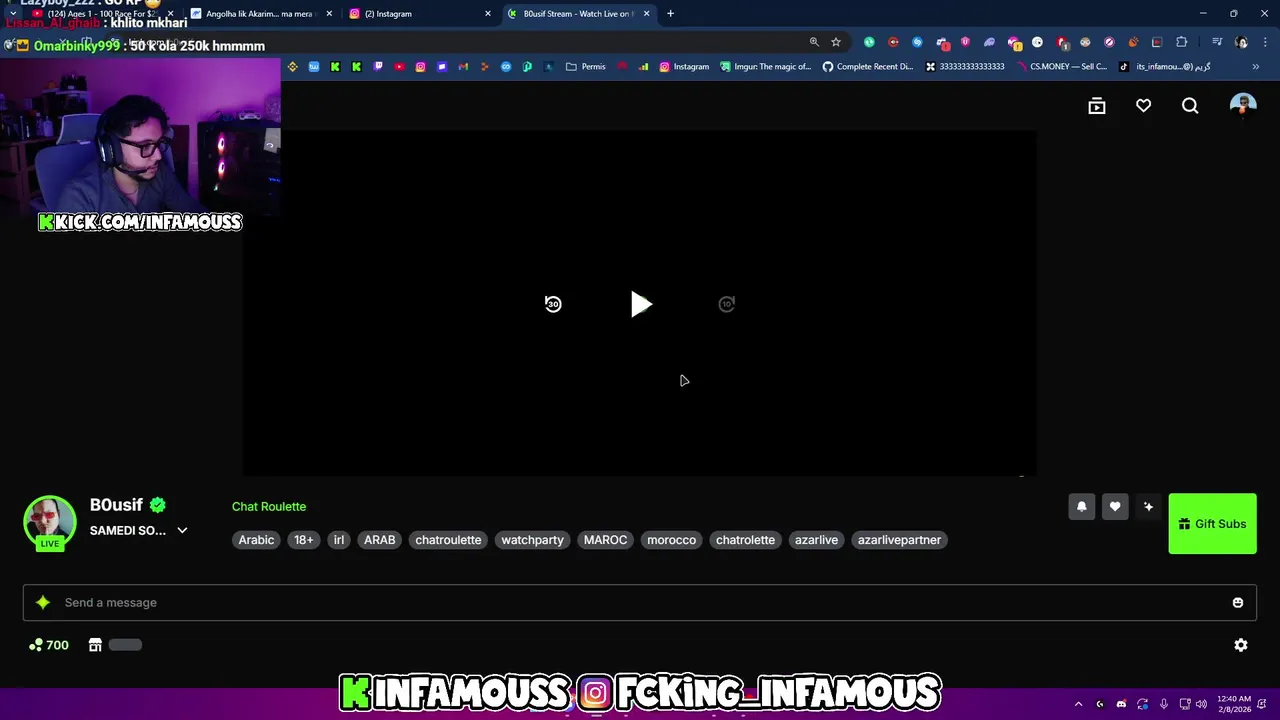Select the chatroulette tag
The image size is (1280, 720).
click(448, 540)
